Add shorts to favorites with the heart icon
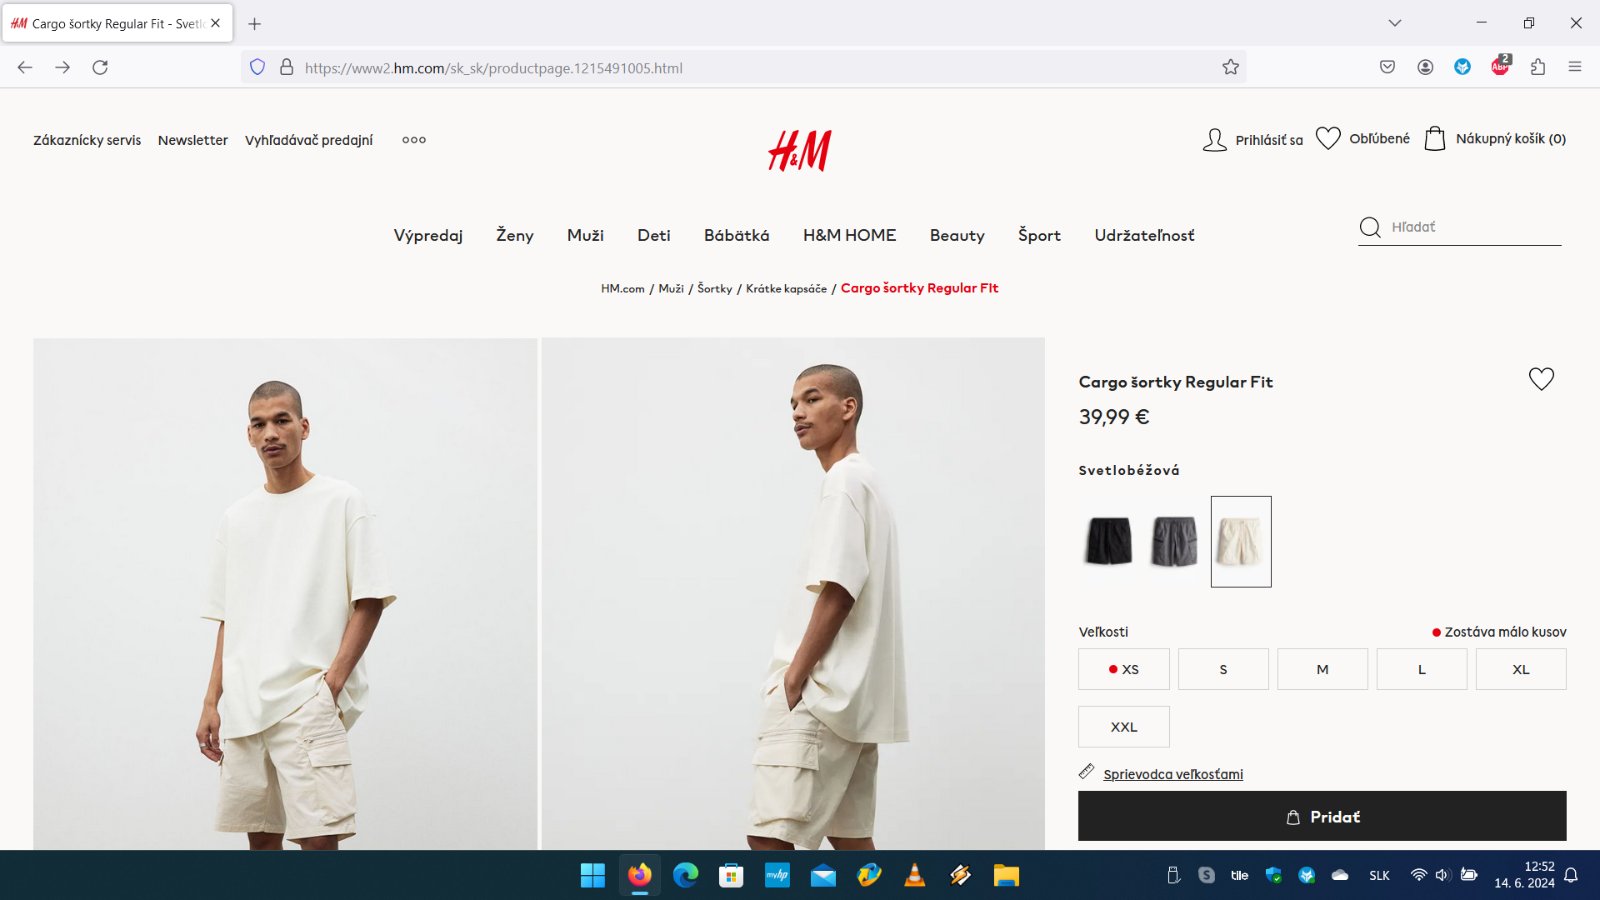Viewport: 1600px width, 900px height. tap(1541, 379)
